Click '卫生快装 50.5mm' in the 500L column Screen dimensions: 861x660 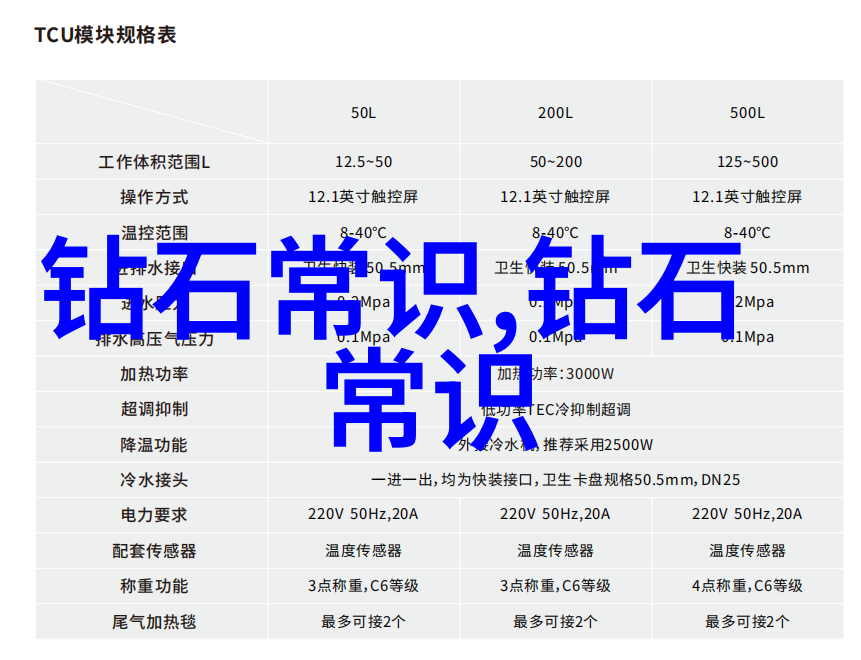point(747,268)
